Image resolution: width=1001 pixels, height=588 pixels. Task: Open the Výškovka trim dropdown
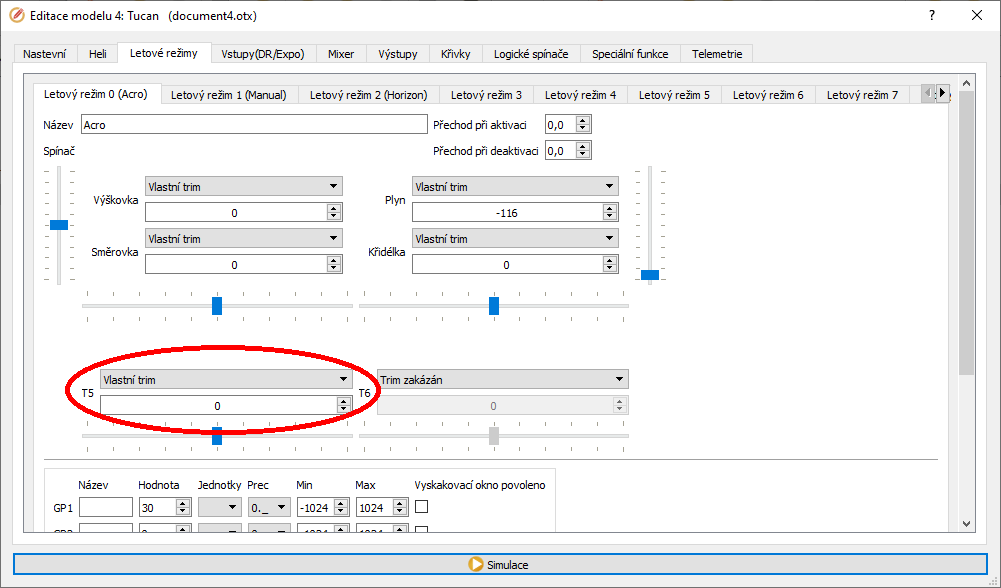(243, 187)
